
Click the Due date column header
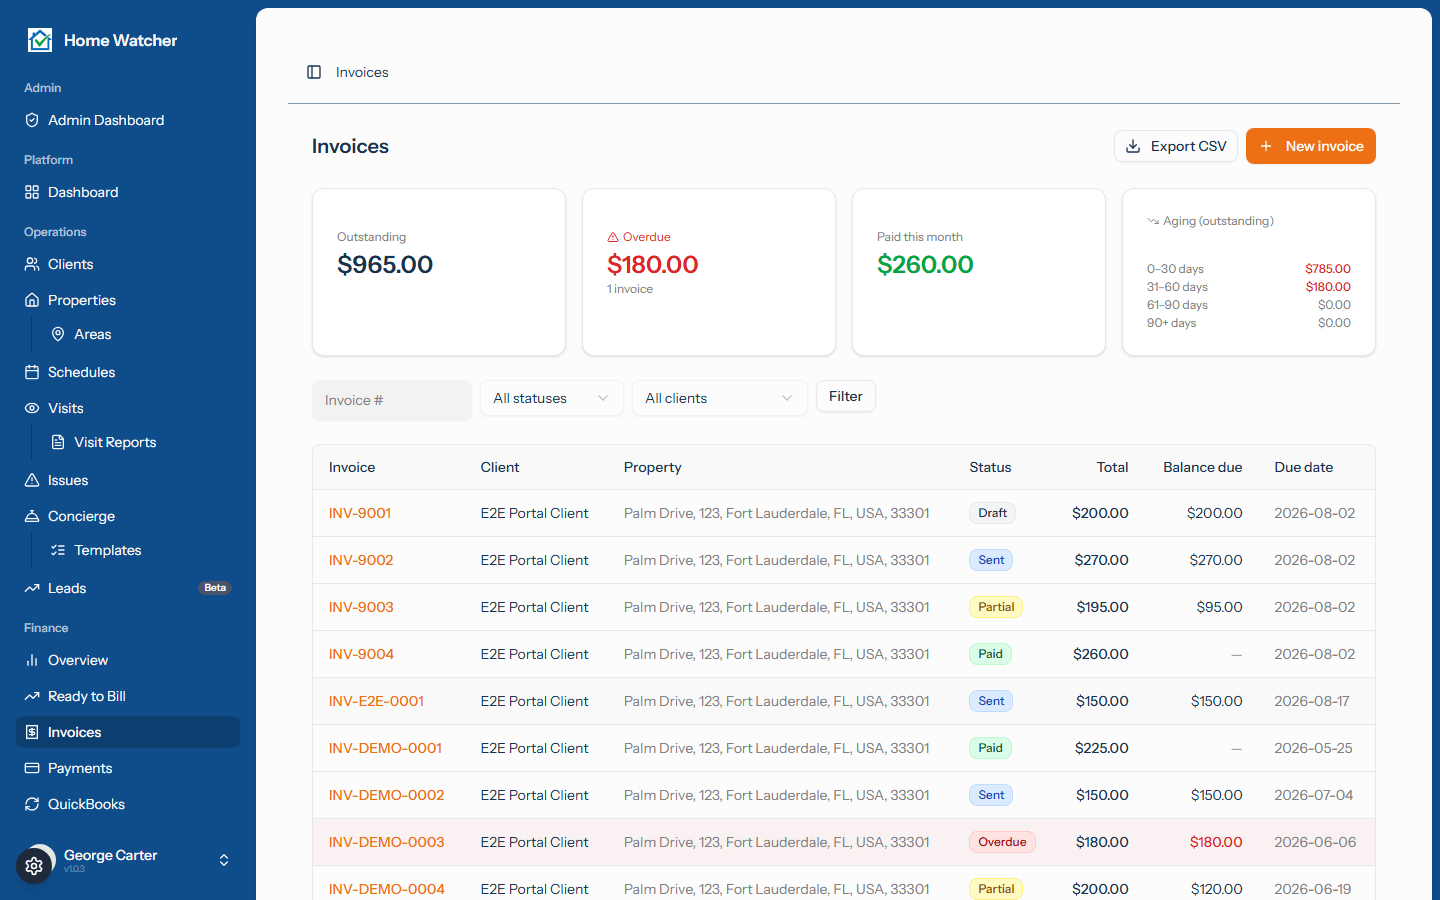[1303, 467]
